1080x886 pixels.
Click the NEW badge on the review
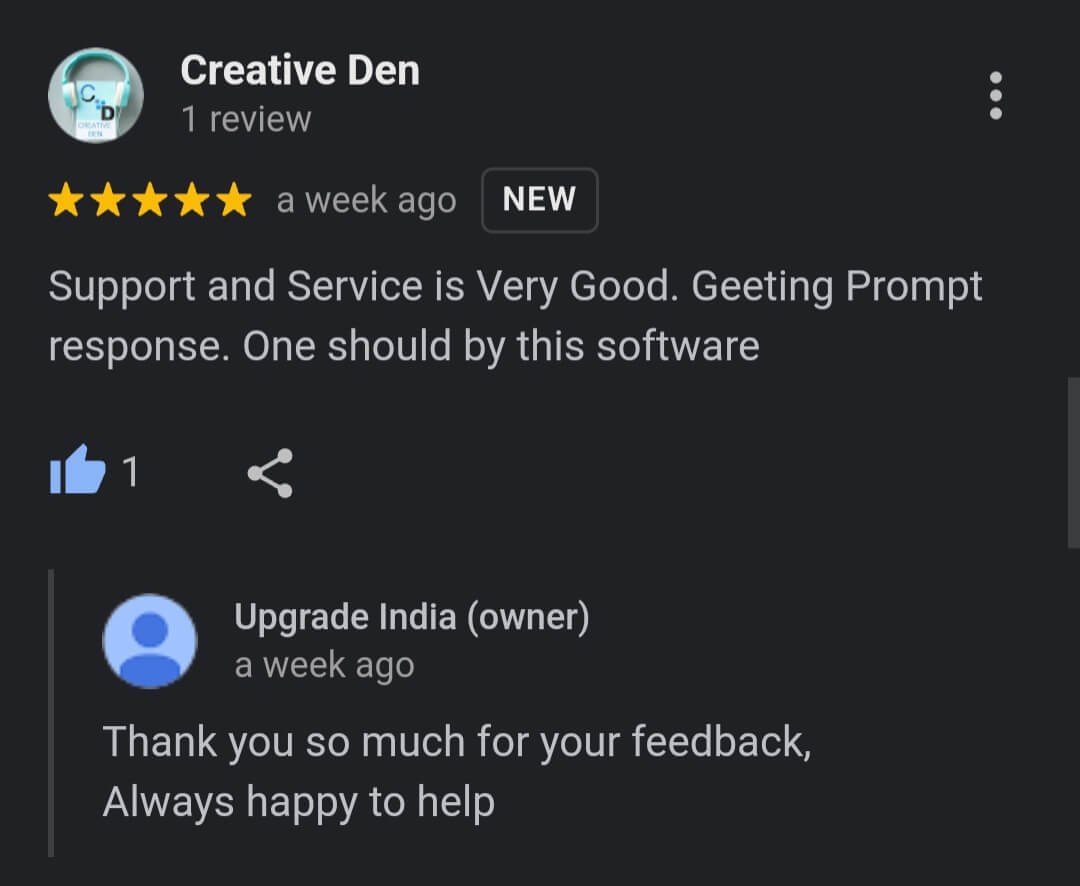(x=539, y=200)
